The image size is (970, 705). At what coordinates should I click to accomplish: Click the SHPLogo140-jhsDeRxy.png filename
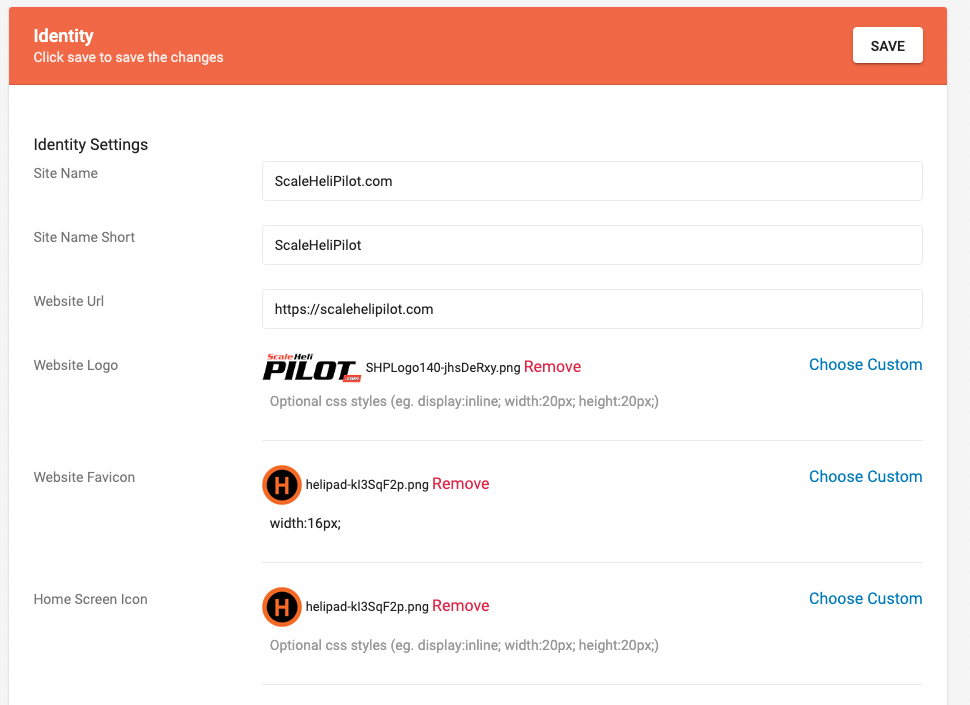[443, 368]
